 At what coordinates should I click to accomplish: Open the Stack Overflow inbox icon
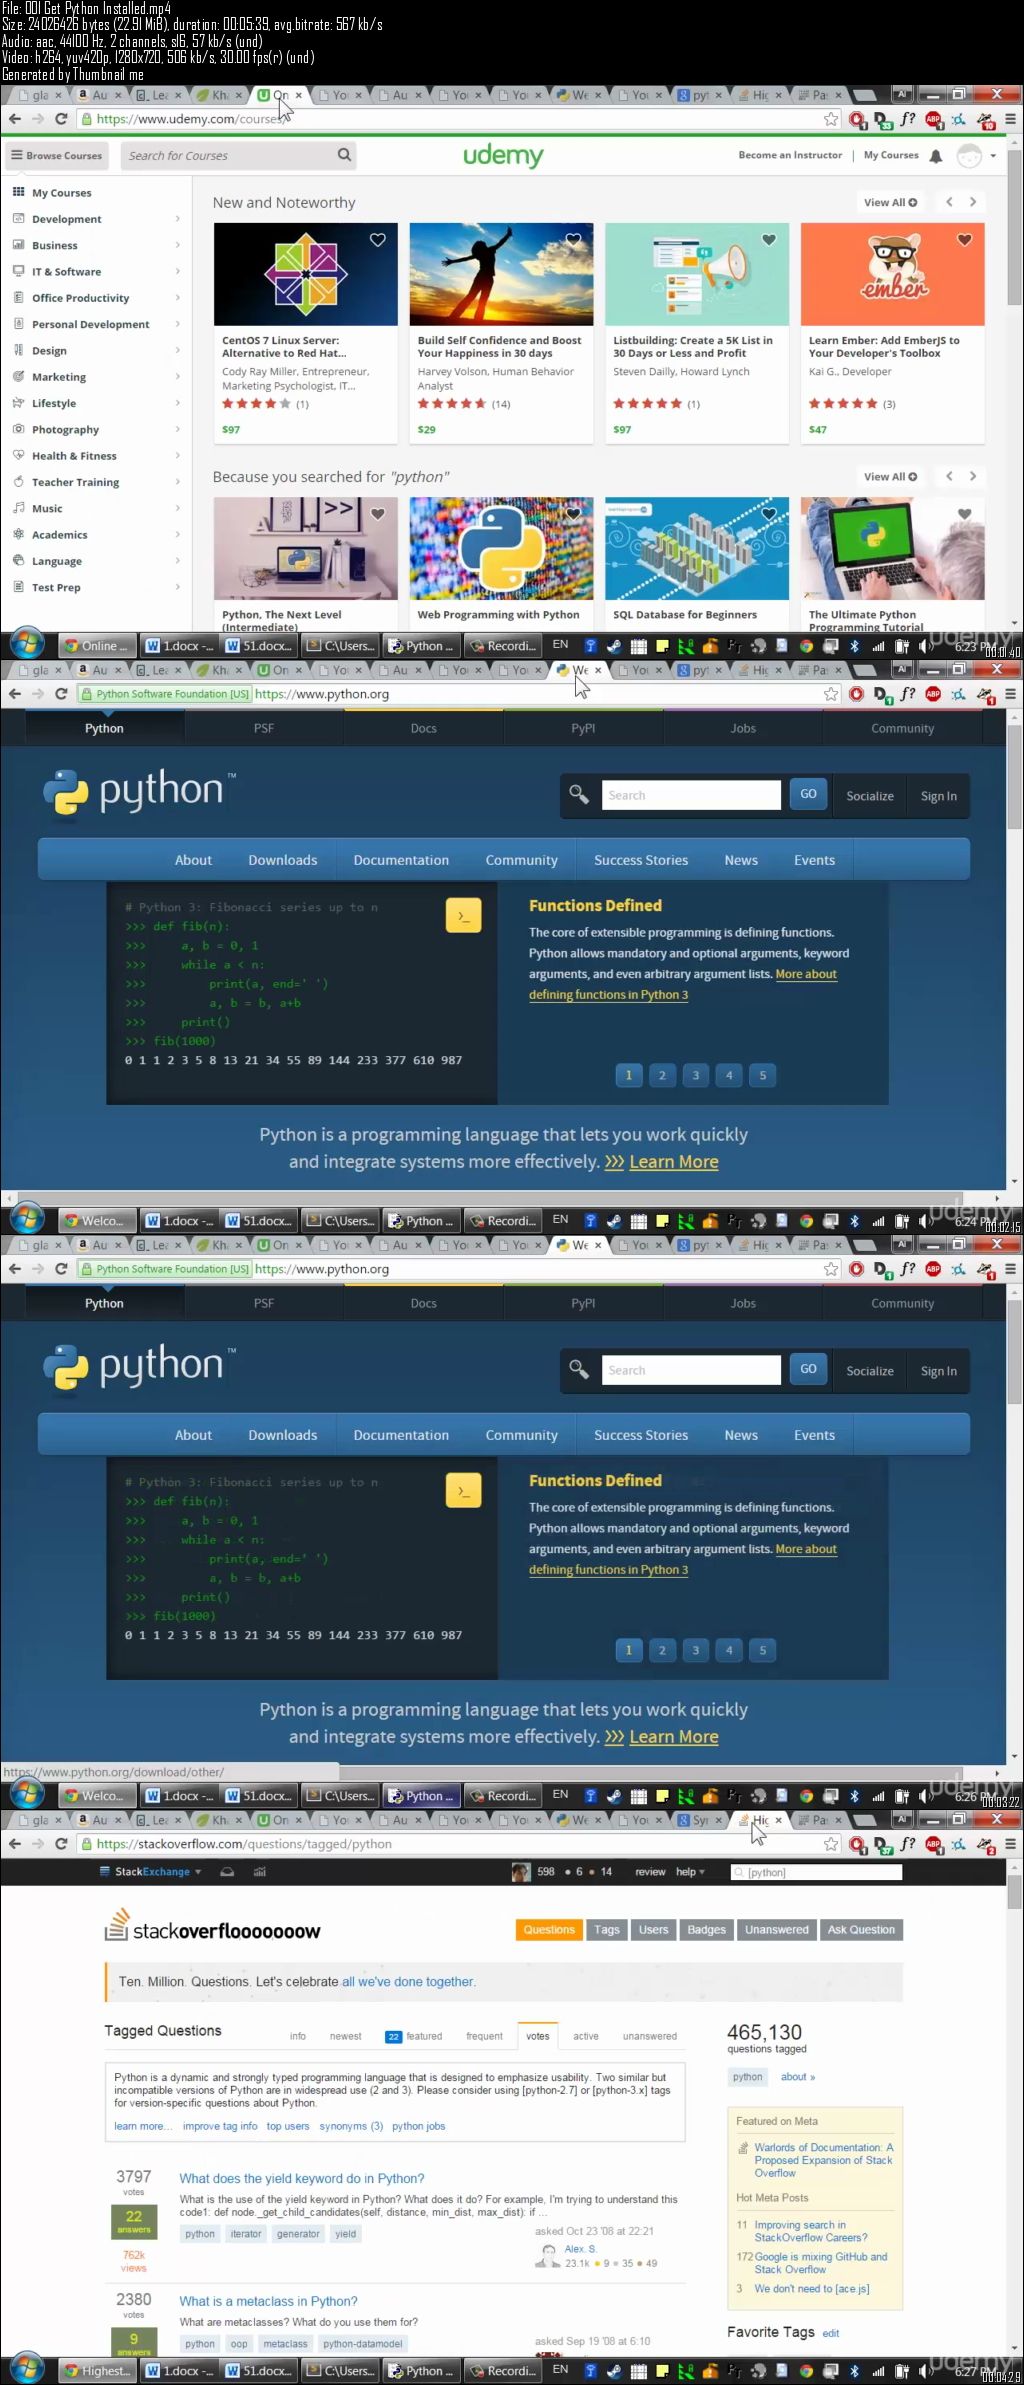pyautogui.click(x=227, y=1872)
